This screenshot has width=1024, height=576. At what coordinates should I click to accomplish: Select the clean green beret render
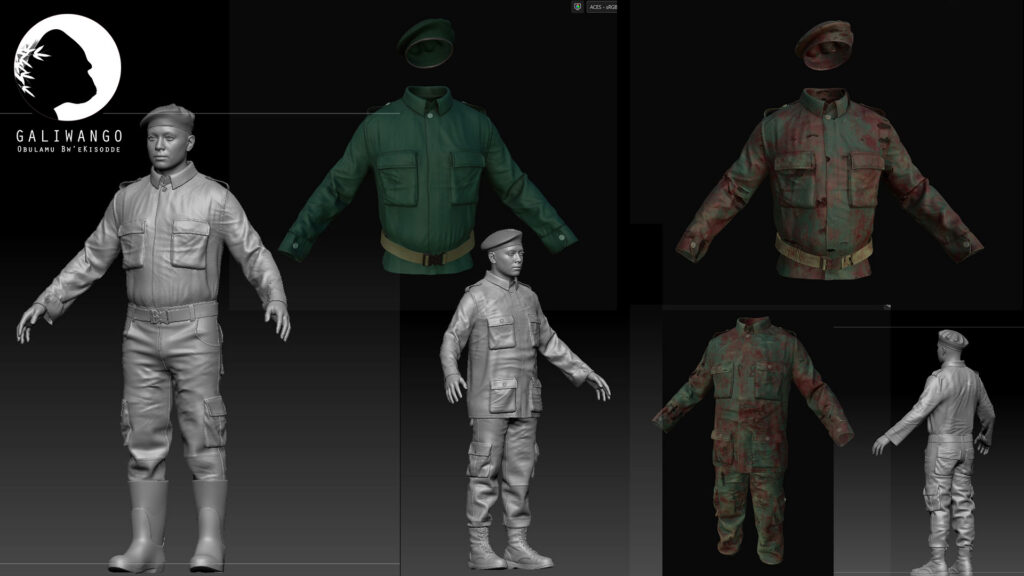(426, 41)
